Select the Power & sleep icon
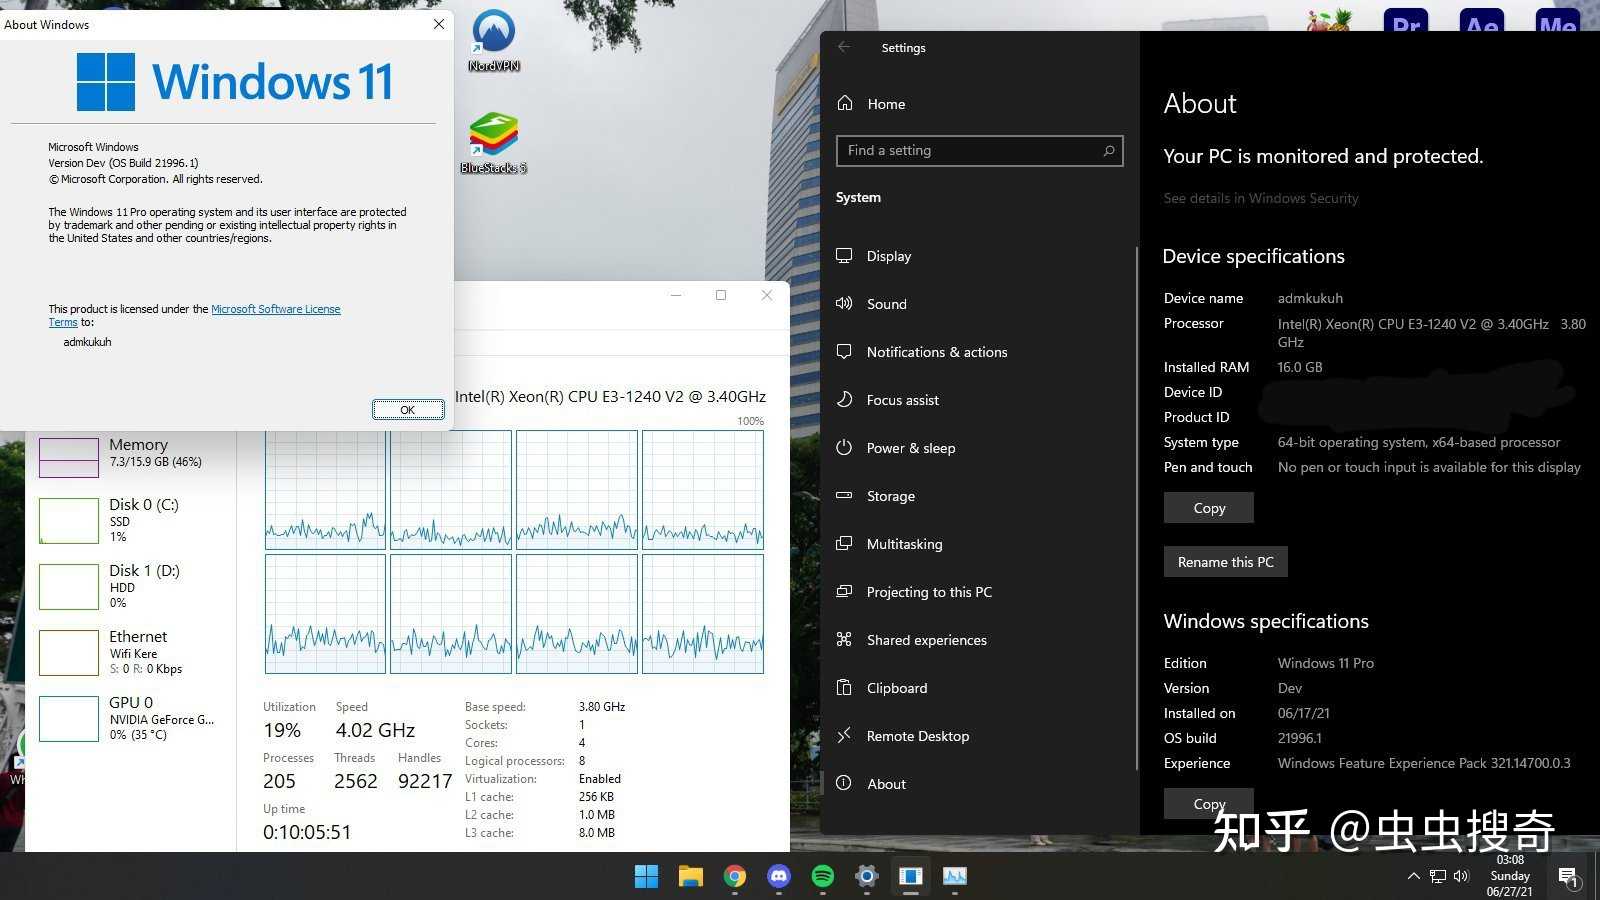 pos(844,448)
